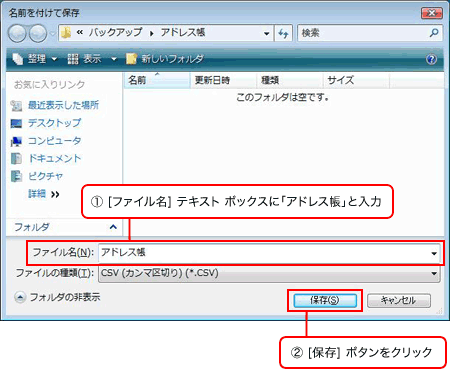Click the コンピュータ icon in sidebar
Screen dimensions: 450x369
click(x=16, y=141)
